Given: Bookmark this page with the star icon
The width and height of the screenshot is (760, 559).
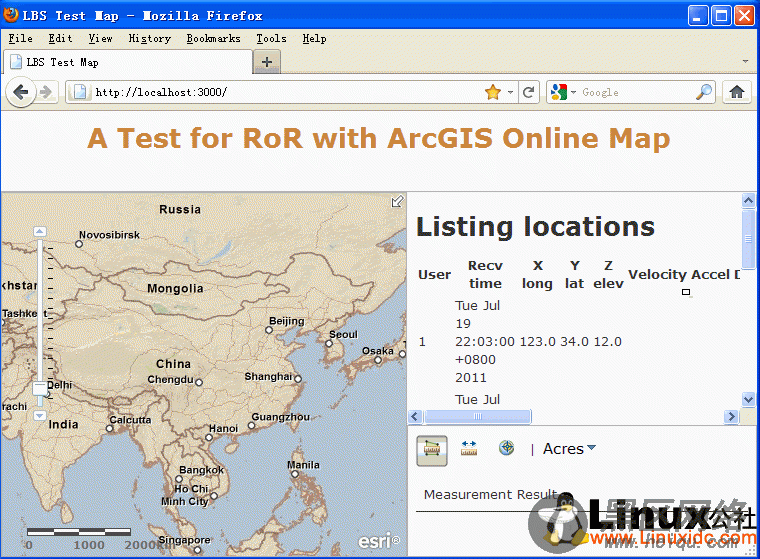Looking at the screenshot, I should tap(493, 92).
